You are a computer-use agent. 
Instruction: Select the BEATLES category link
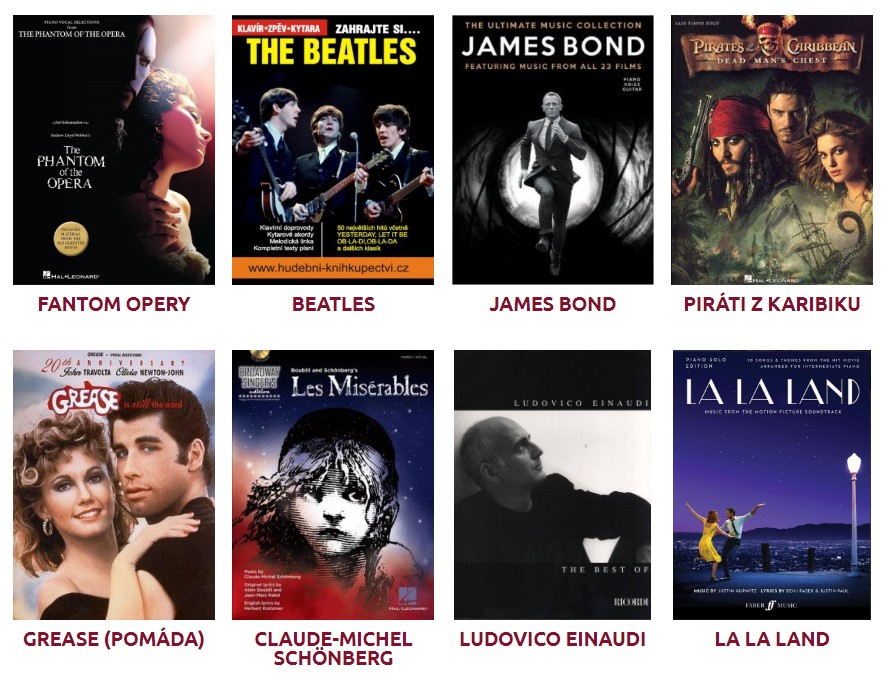pos(333,304)
